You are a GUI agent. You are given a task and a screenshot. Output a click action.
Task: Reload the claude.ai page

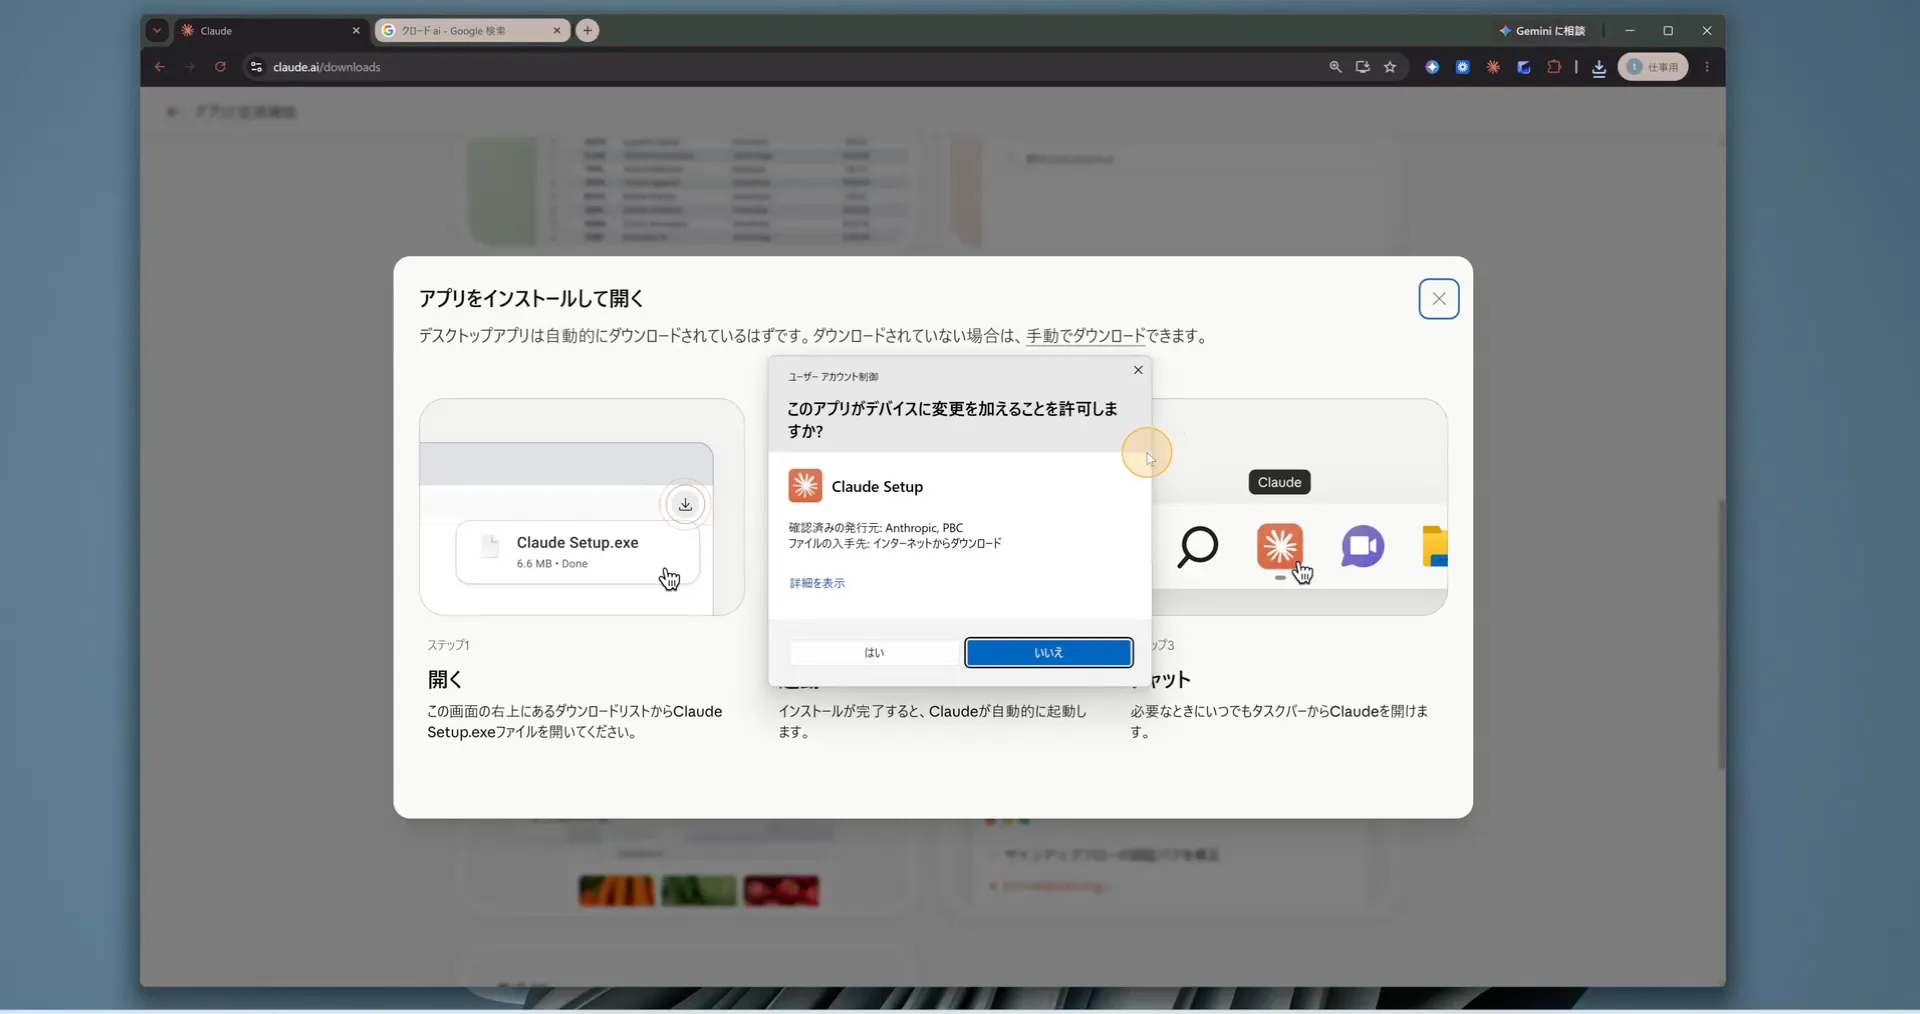[220, 67]
